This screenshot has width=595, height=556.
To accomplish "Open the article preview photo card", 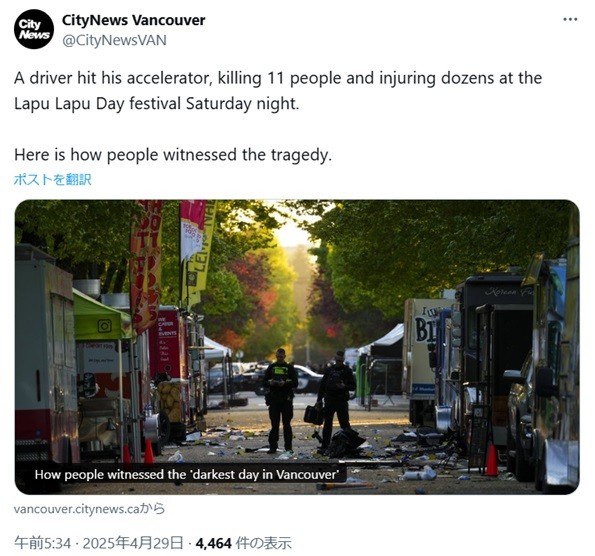I will (297, 347).
